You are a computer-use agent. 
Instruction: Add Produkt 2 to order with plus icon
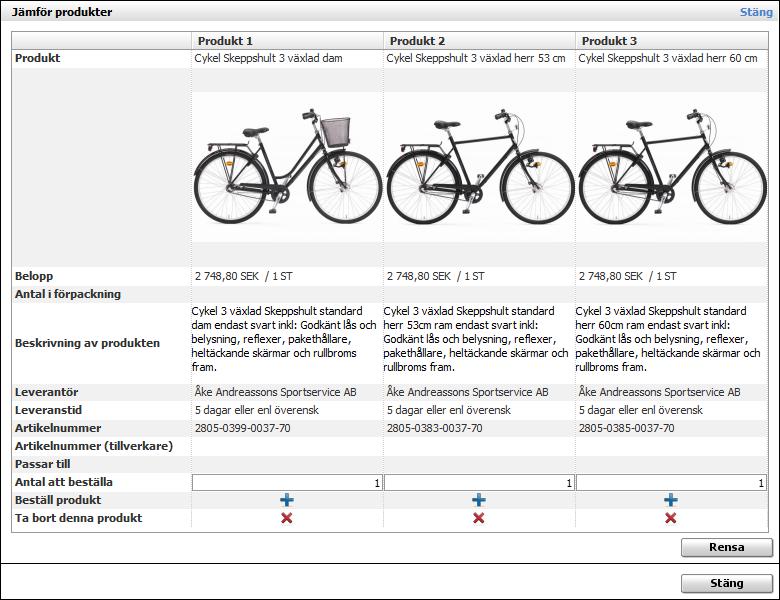click(x=479, y=500)
